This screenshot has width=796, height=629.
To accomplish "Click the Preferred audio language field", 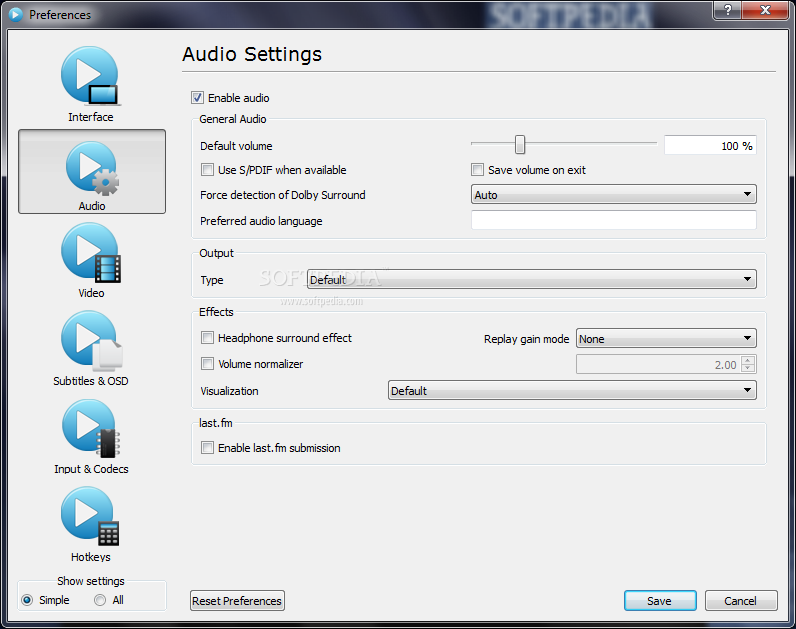I will click(x=614, y=220).
